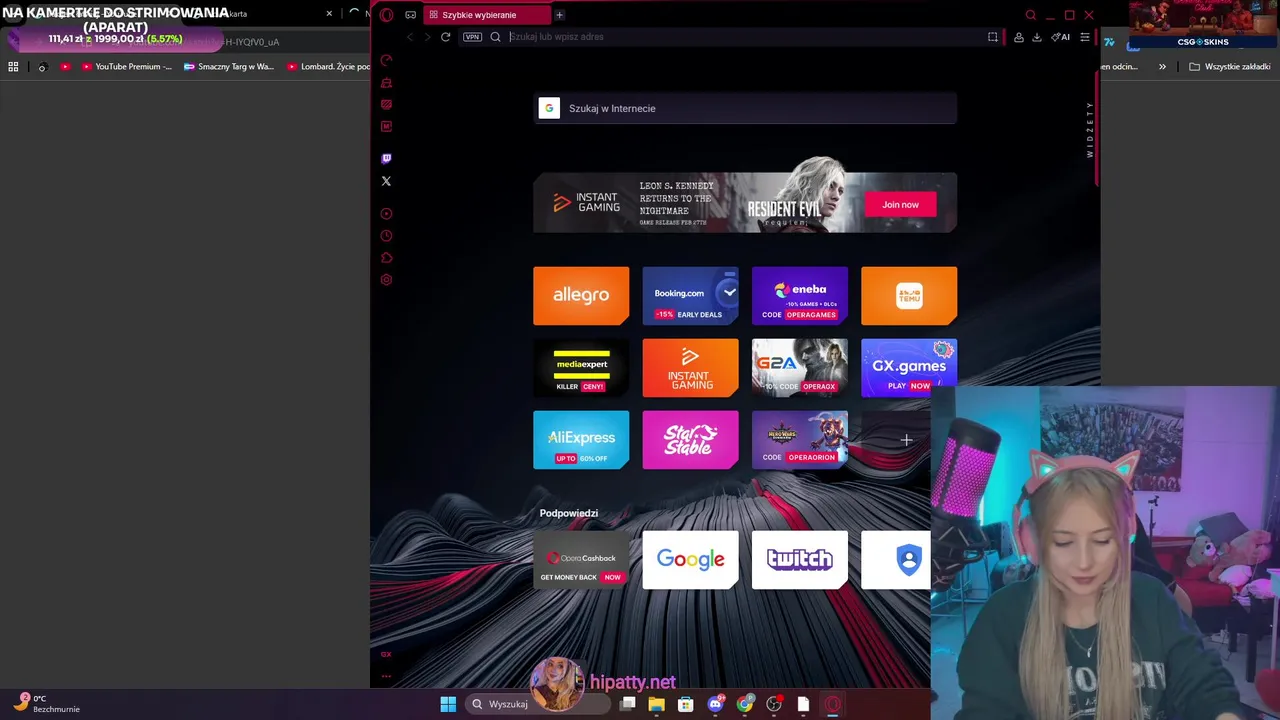Open Lombard bookmark in background browser
This screenshot has height=720, width=1280.
328,67
